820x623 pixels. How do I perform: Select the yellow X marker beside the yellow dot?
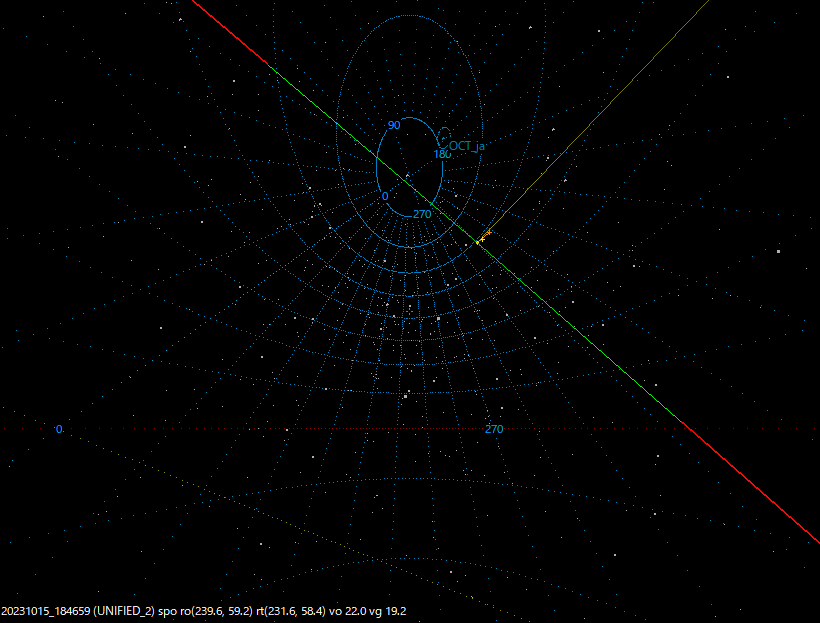pyautogui.click(x=482, y=240)
